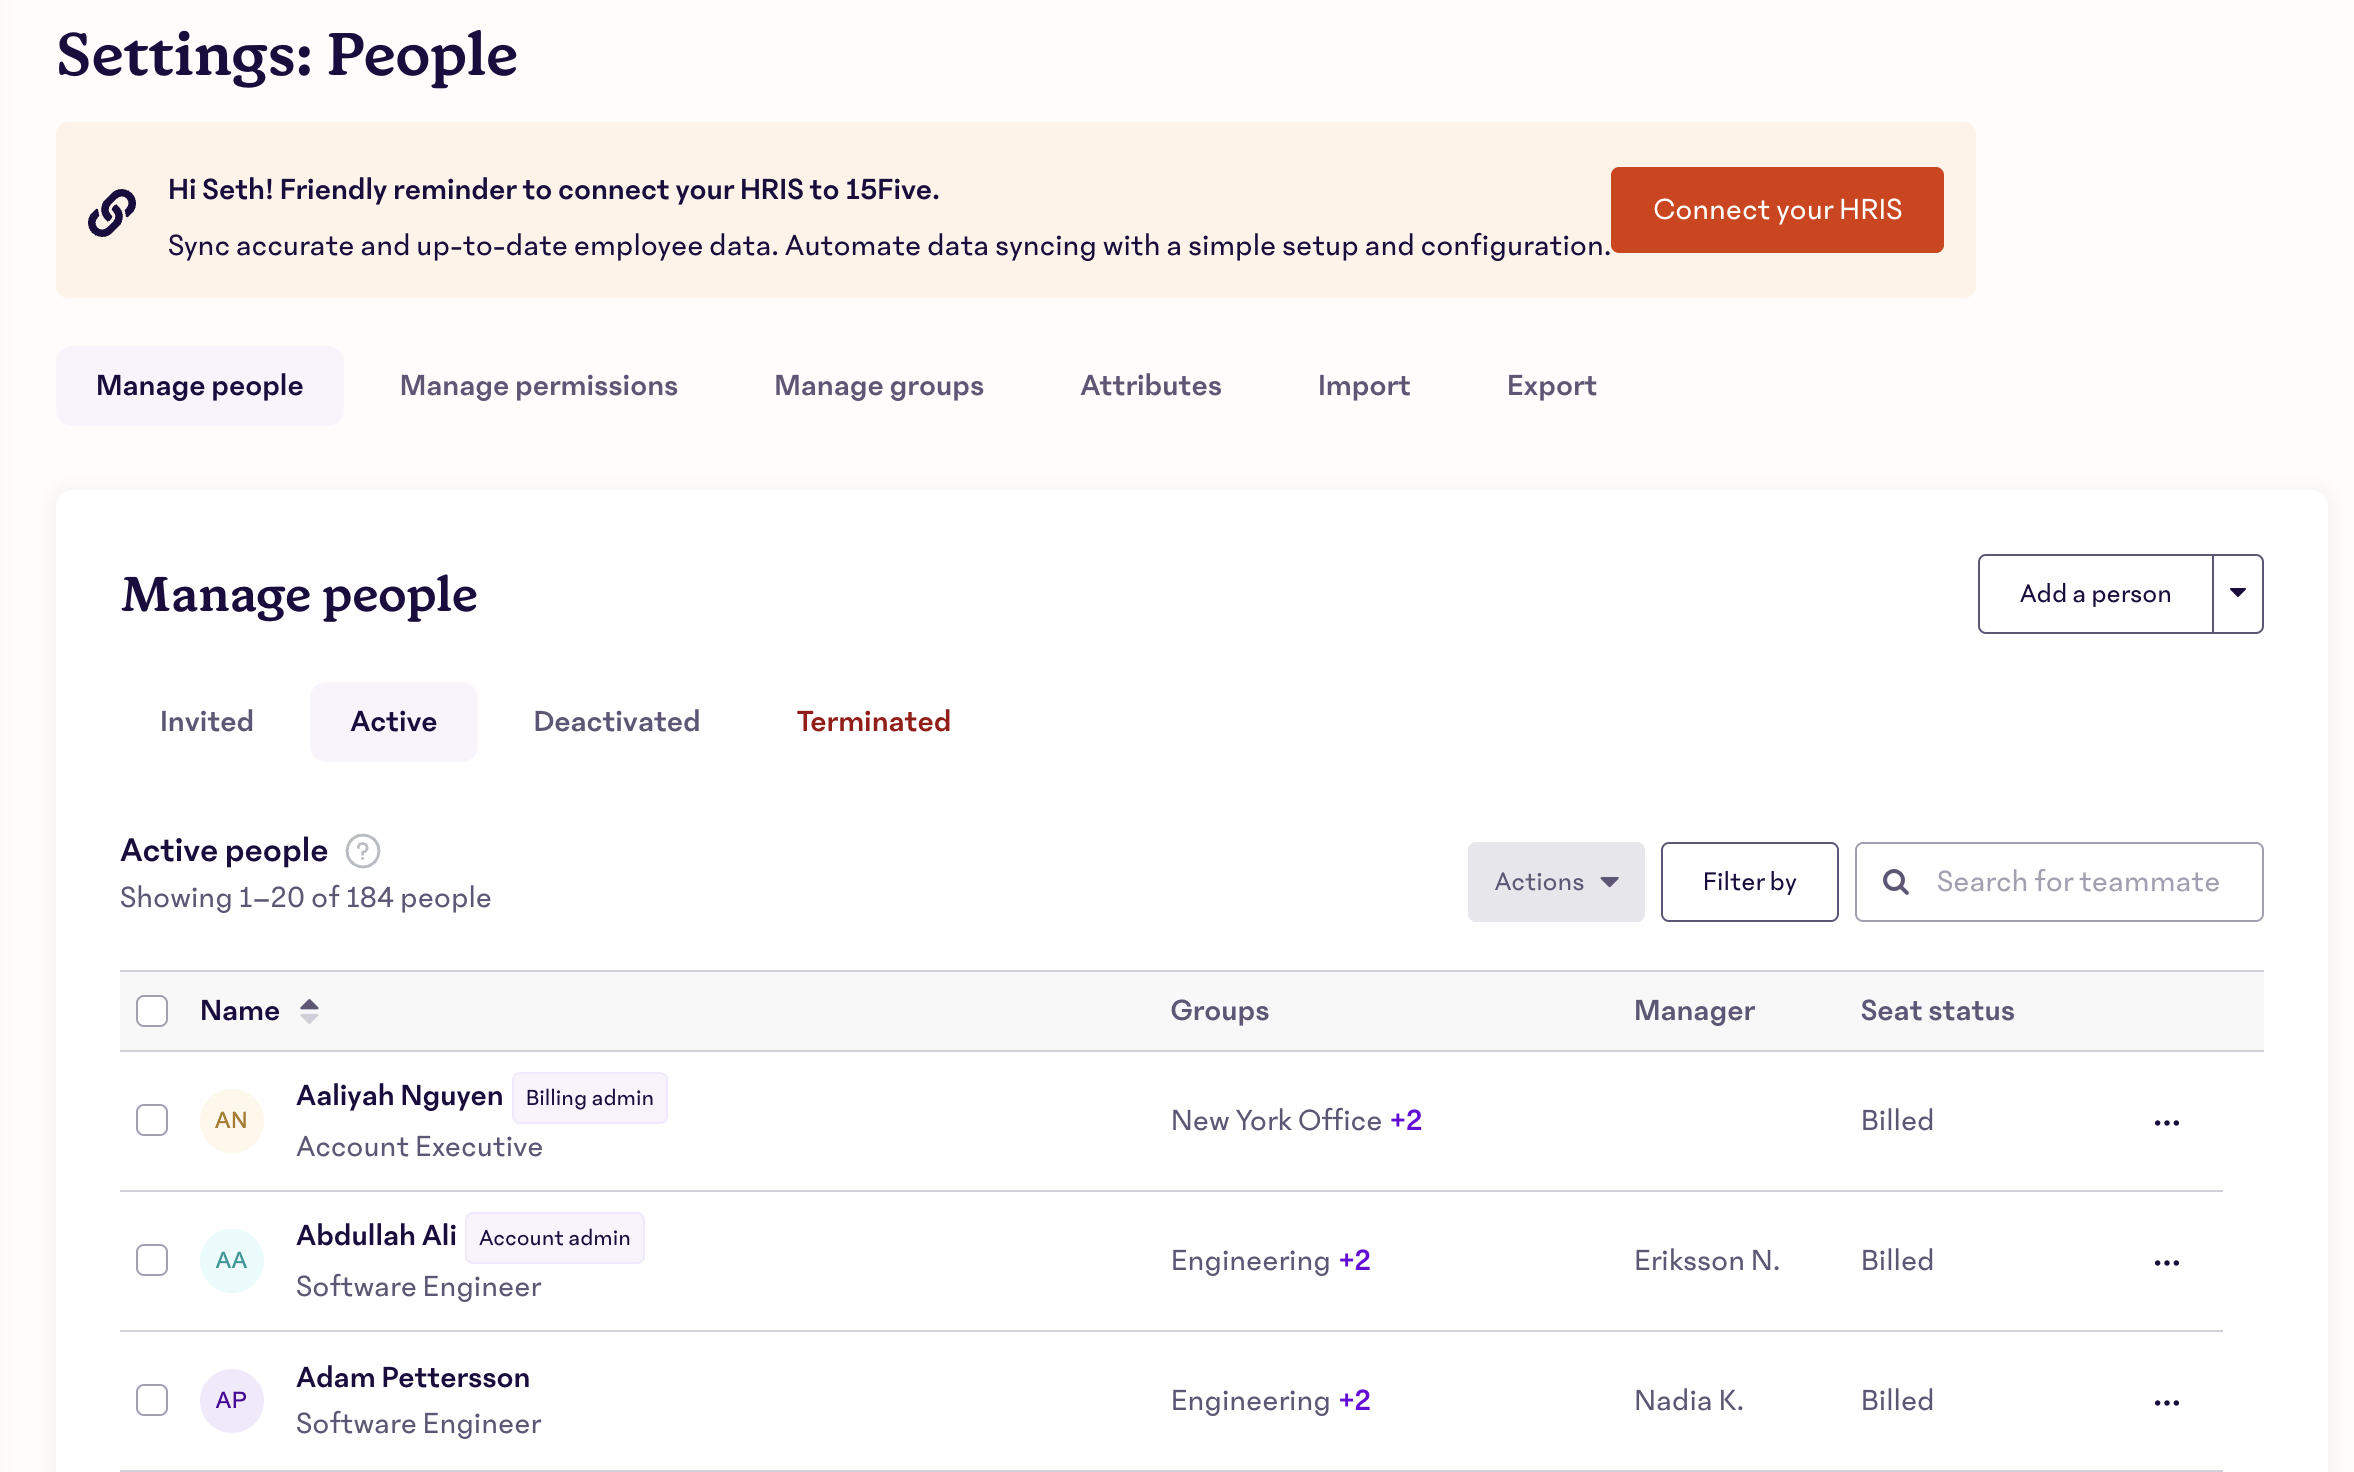
Task: Click the AP avatar for Adam Pettersson
Action: coord(231,1400)
